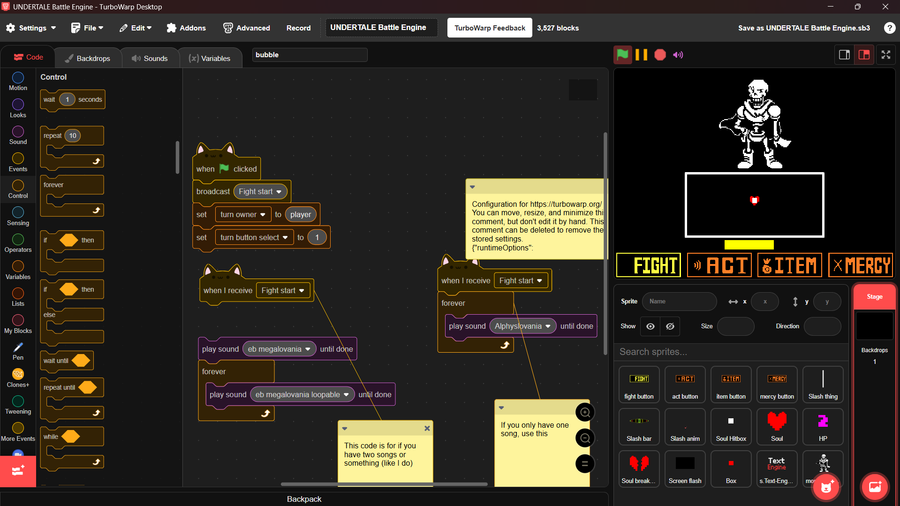Zoom out on the code workspace
This screenshot has height=506, width=900.
point(585,438)
